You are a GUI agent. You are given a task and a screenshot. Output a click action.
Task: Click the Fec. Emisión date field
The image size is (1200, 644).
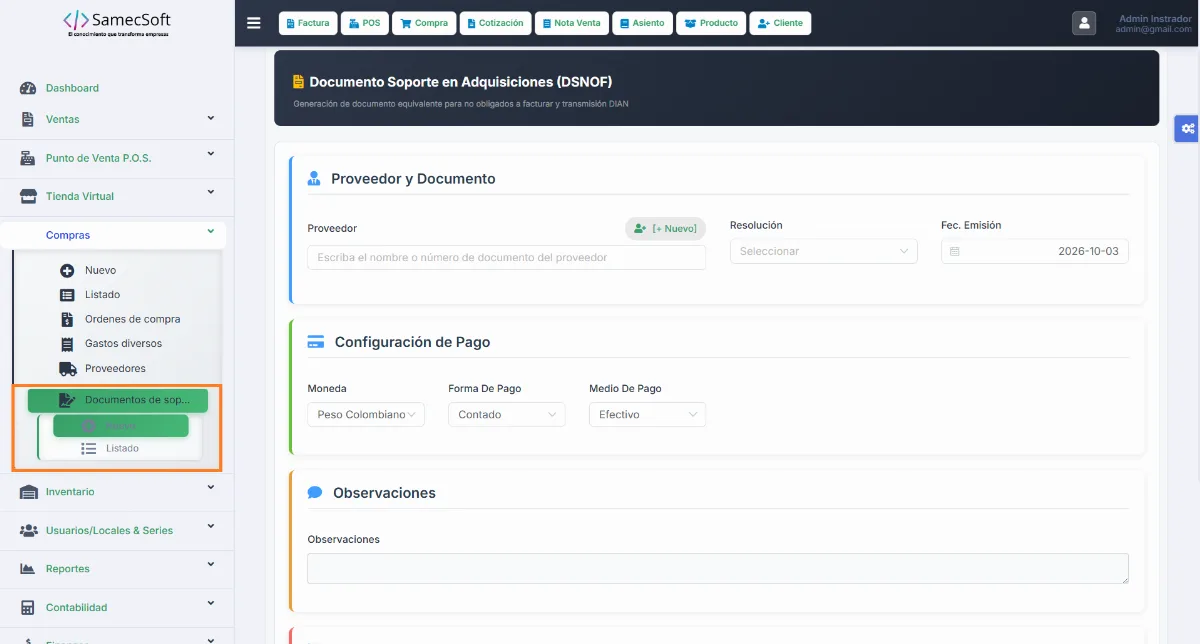pos(1035,251)
